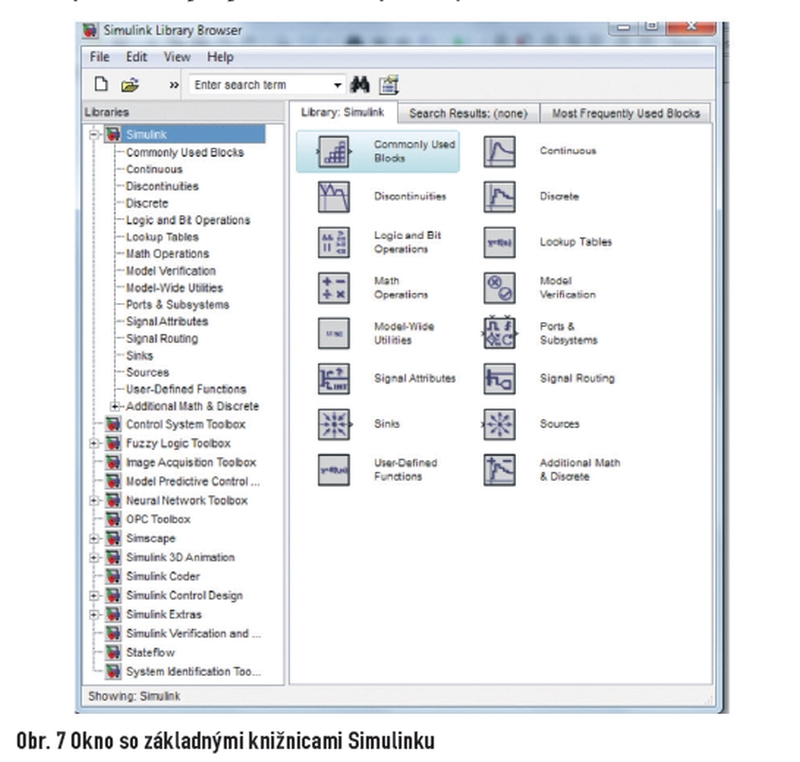Open the Discontinuities library icon
This screenshot has width=800, height=762.
click(334, 197)
